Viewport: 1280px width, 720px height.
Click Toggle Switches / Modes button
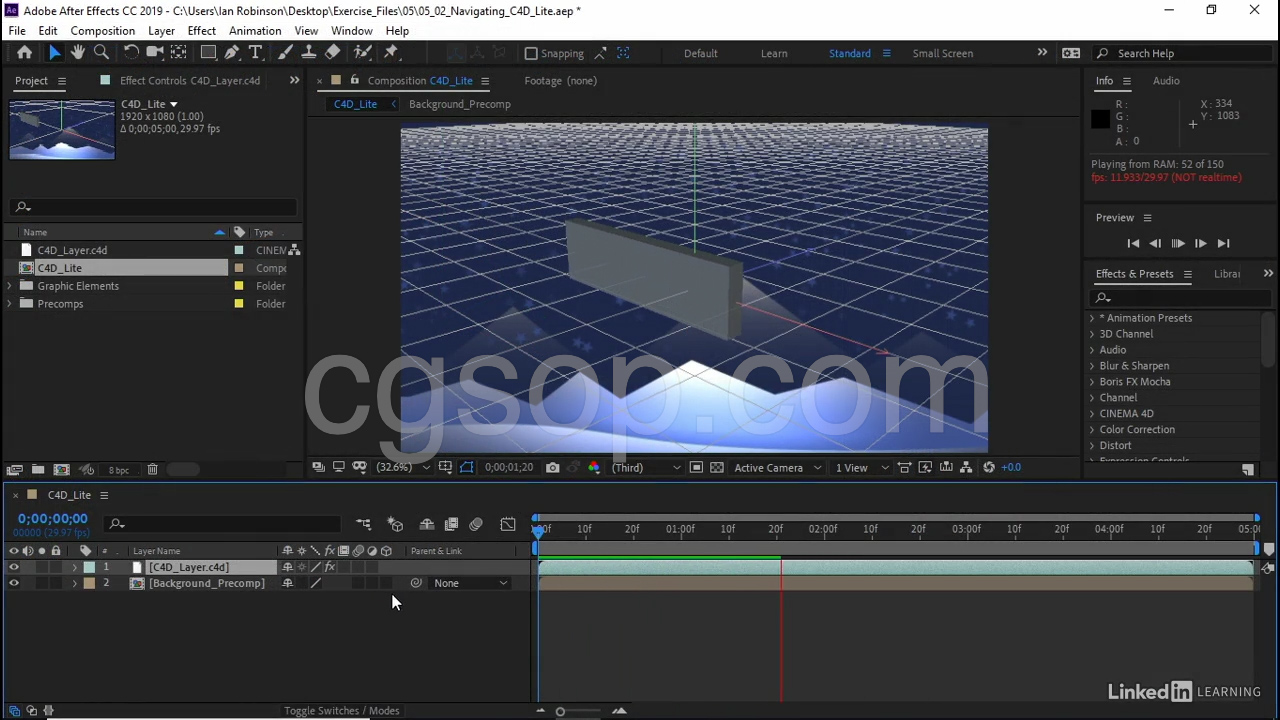click(341, 711)
